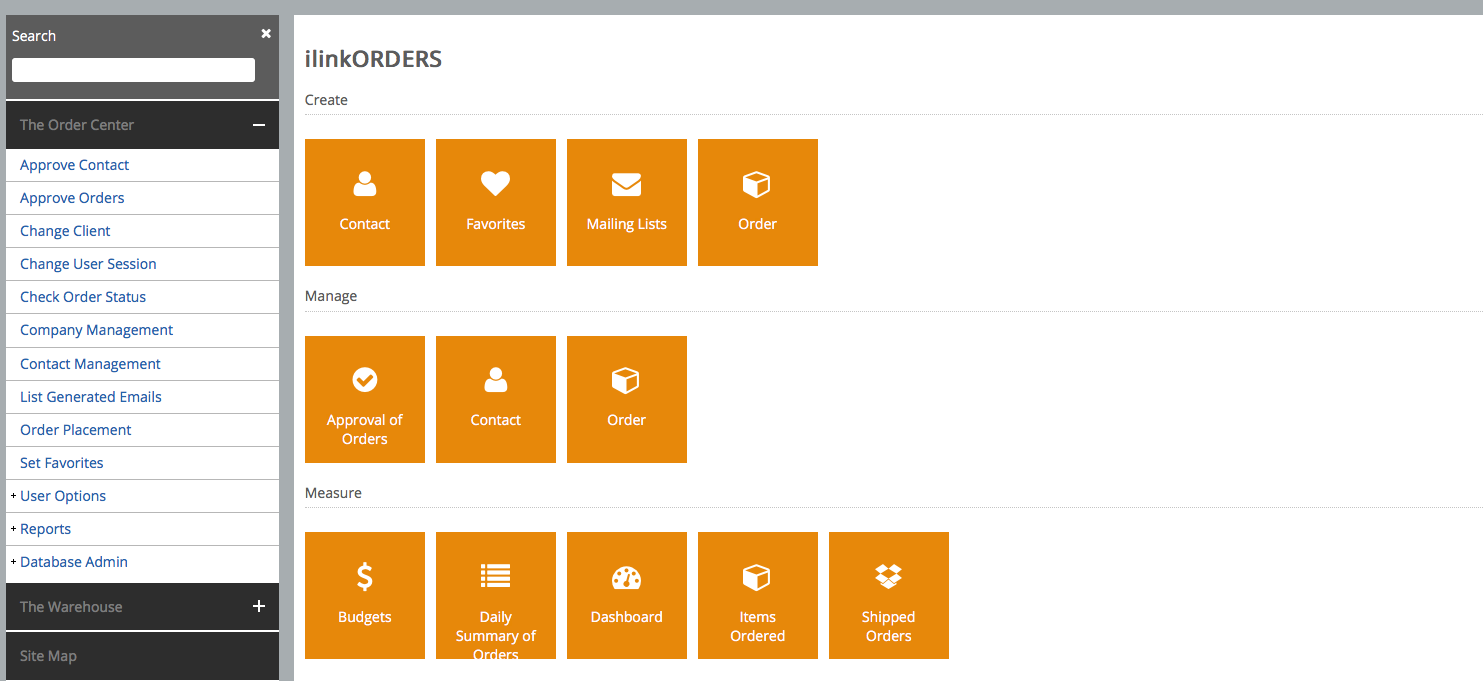Open the Approval of Orders tile
Image resolution: width=1483 pixels, height=681 pixels.
(365, 399)
